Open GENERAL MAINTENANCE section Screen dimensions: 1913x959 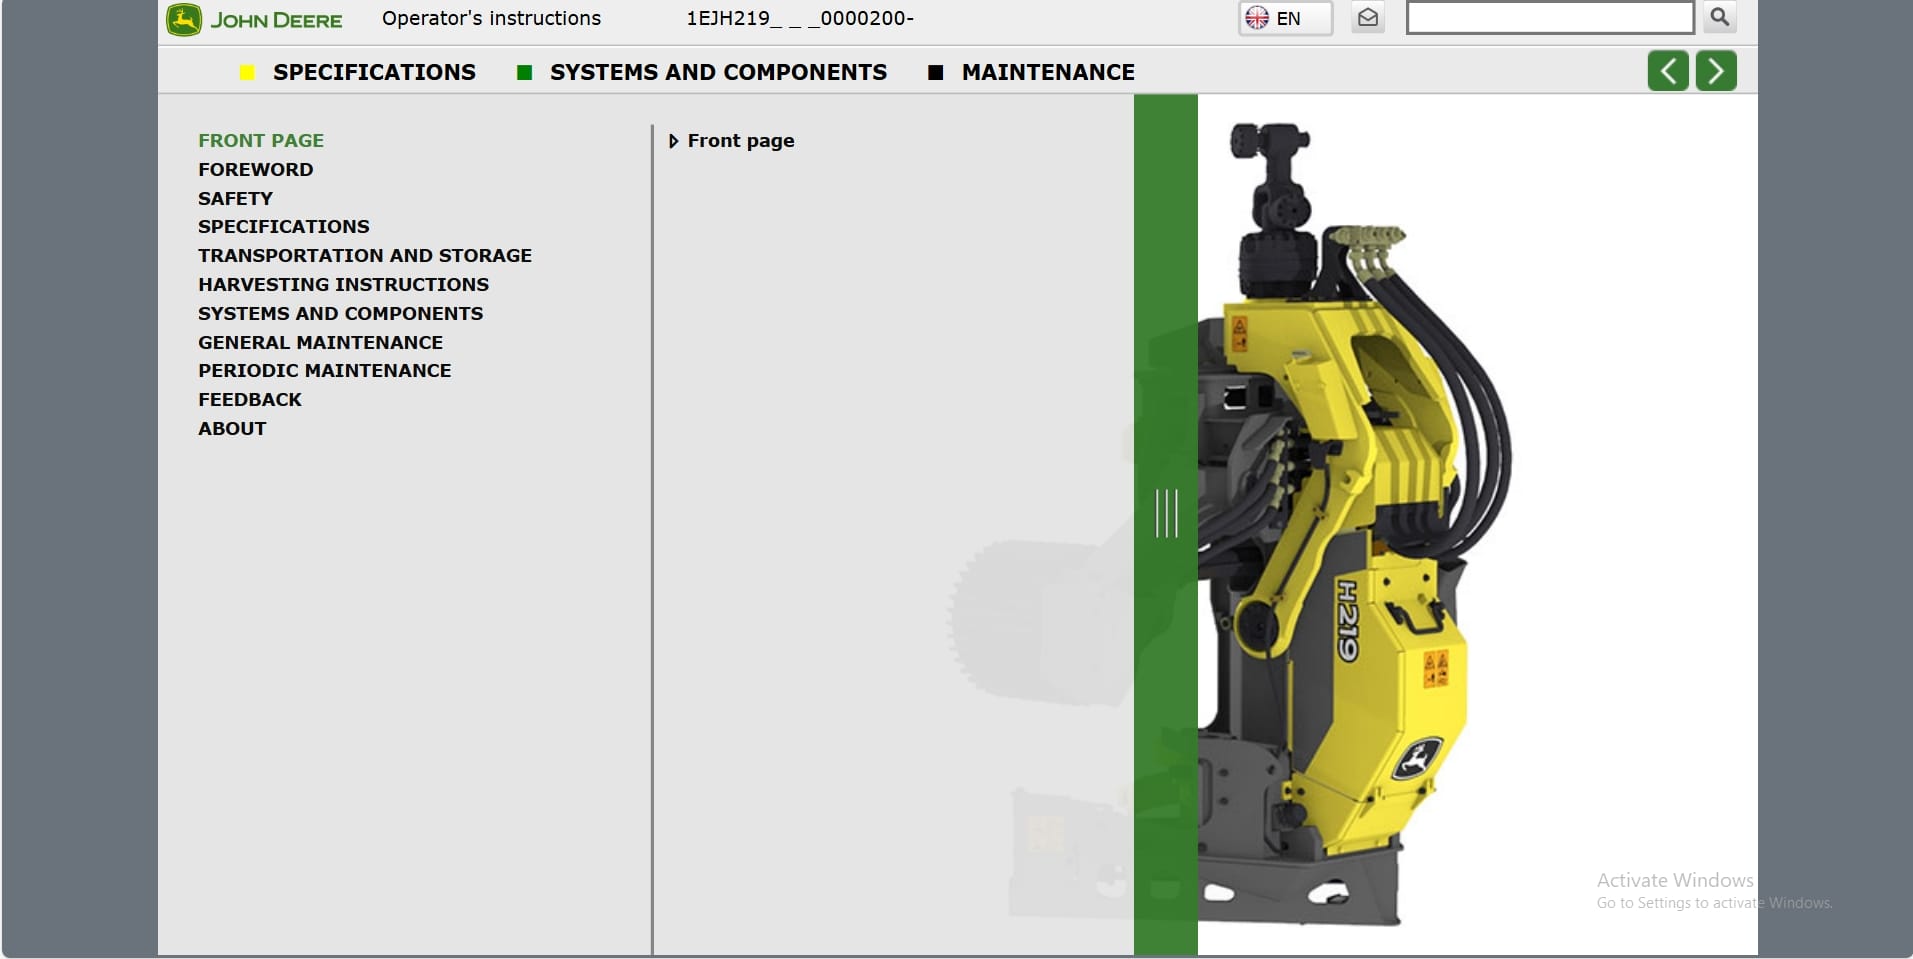[x=321, y=342]
